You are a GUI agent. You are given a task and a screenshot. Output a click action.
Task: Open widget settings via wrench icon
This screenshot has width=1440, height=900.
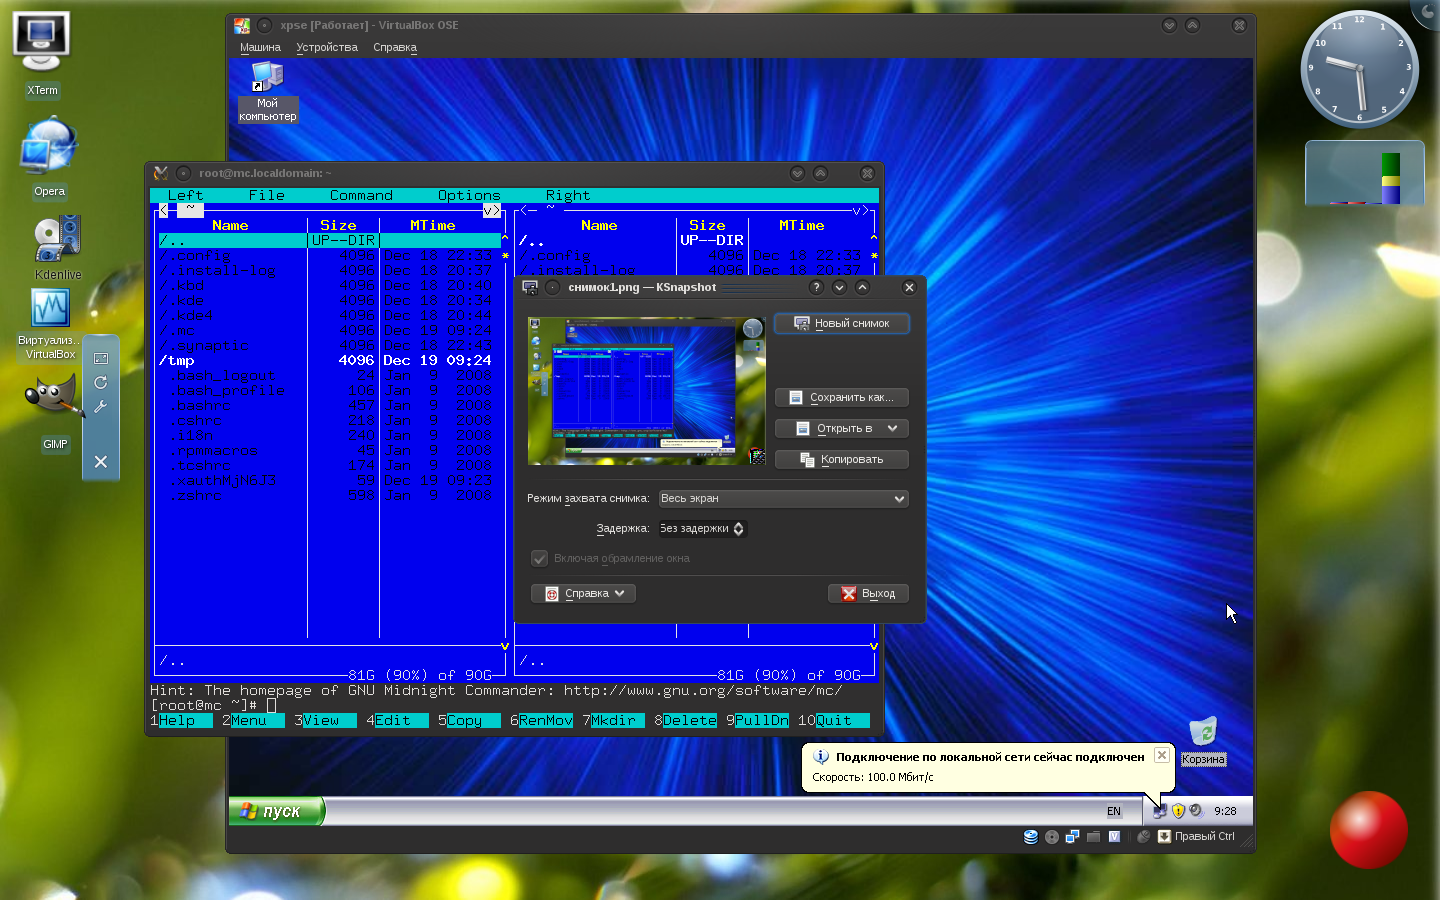[101, 407]
